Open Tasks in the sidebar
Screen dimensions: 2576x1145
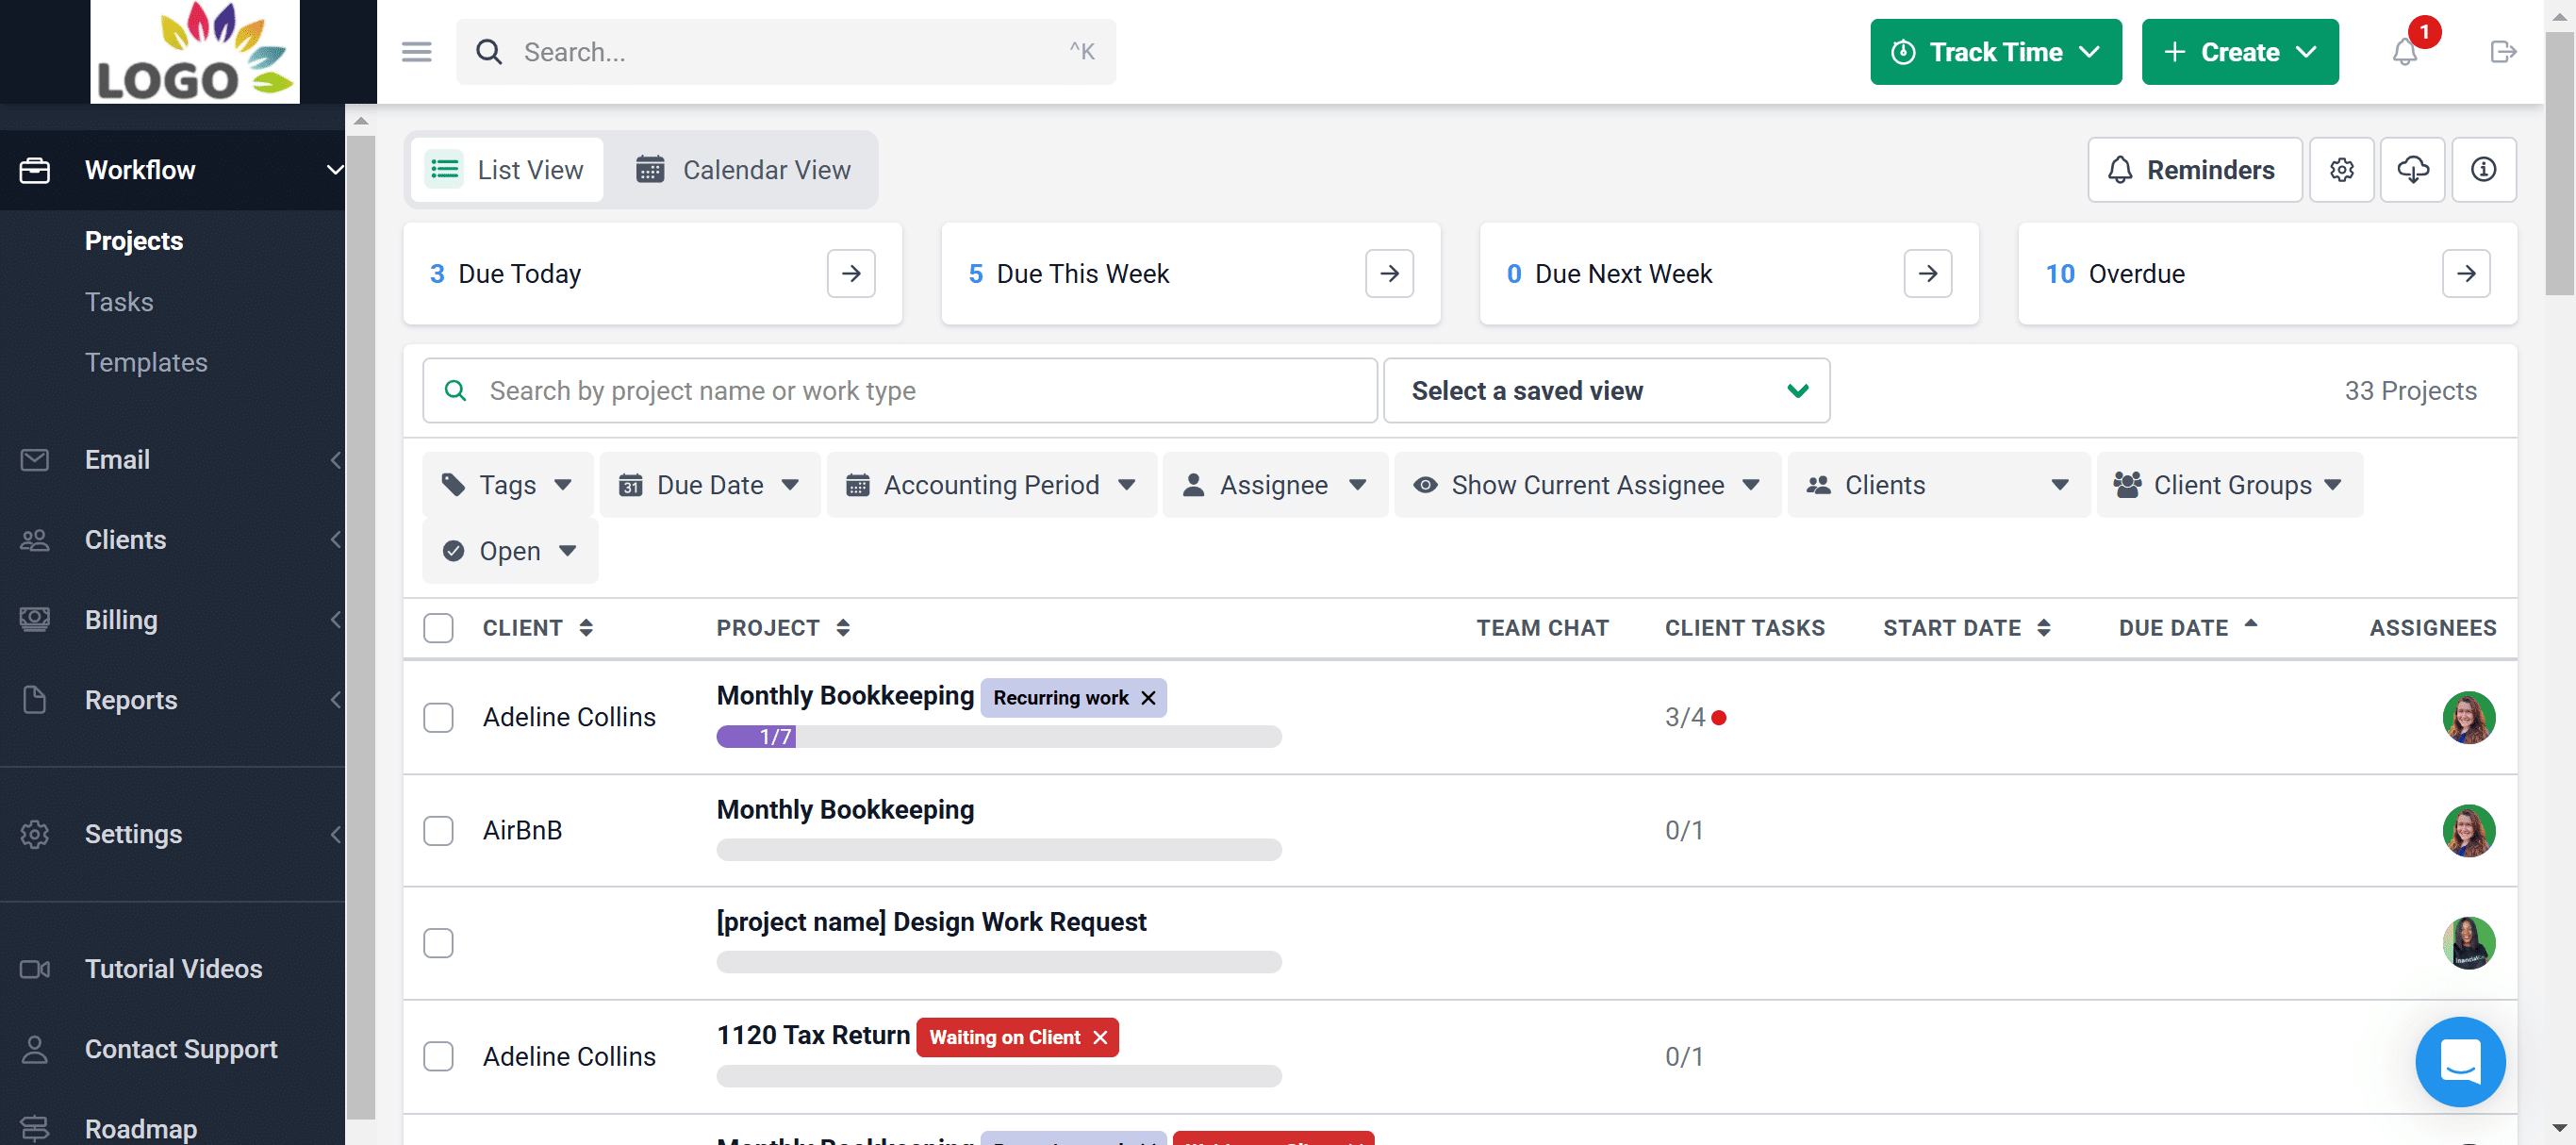[119, 302]
